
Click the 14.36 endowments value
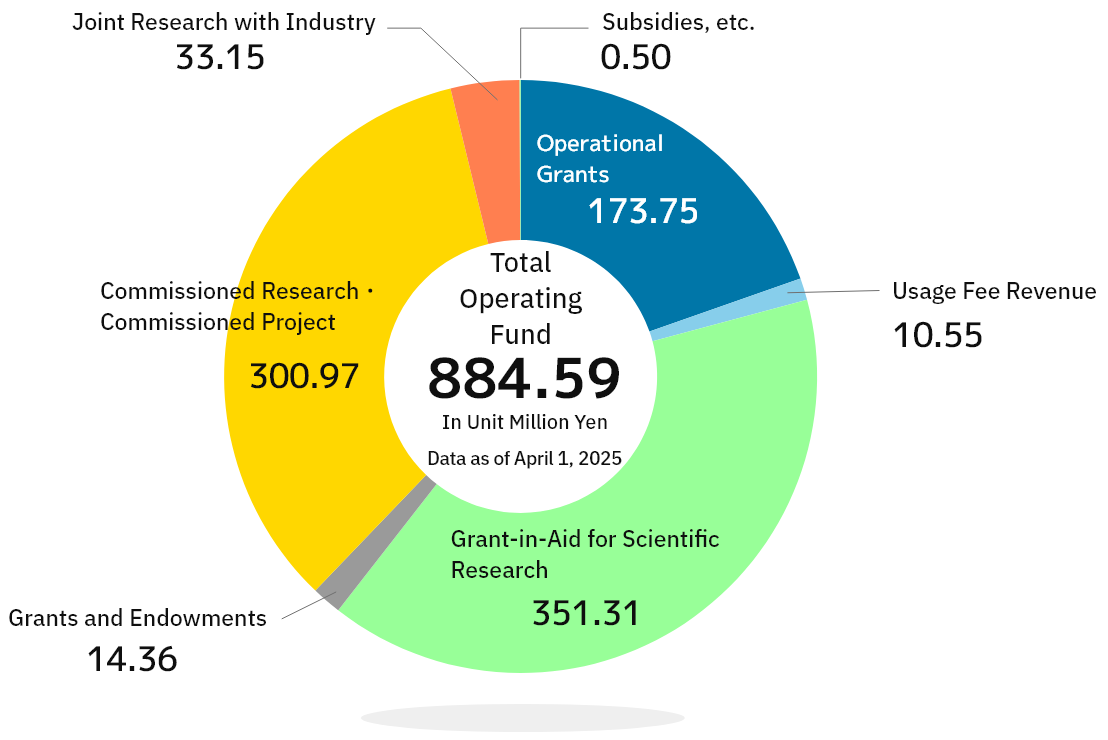pos(132,659)
